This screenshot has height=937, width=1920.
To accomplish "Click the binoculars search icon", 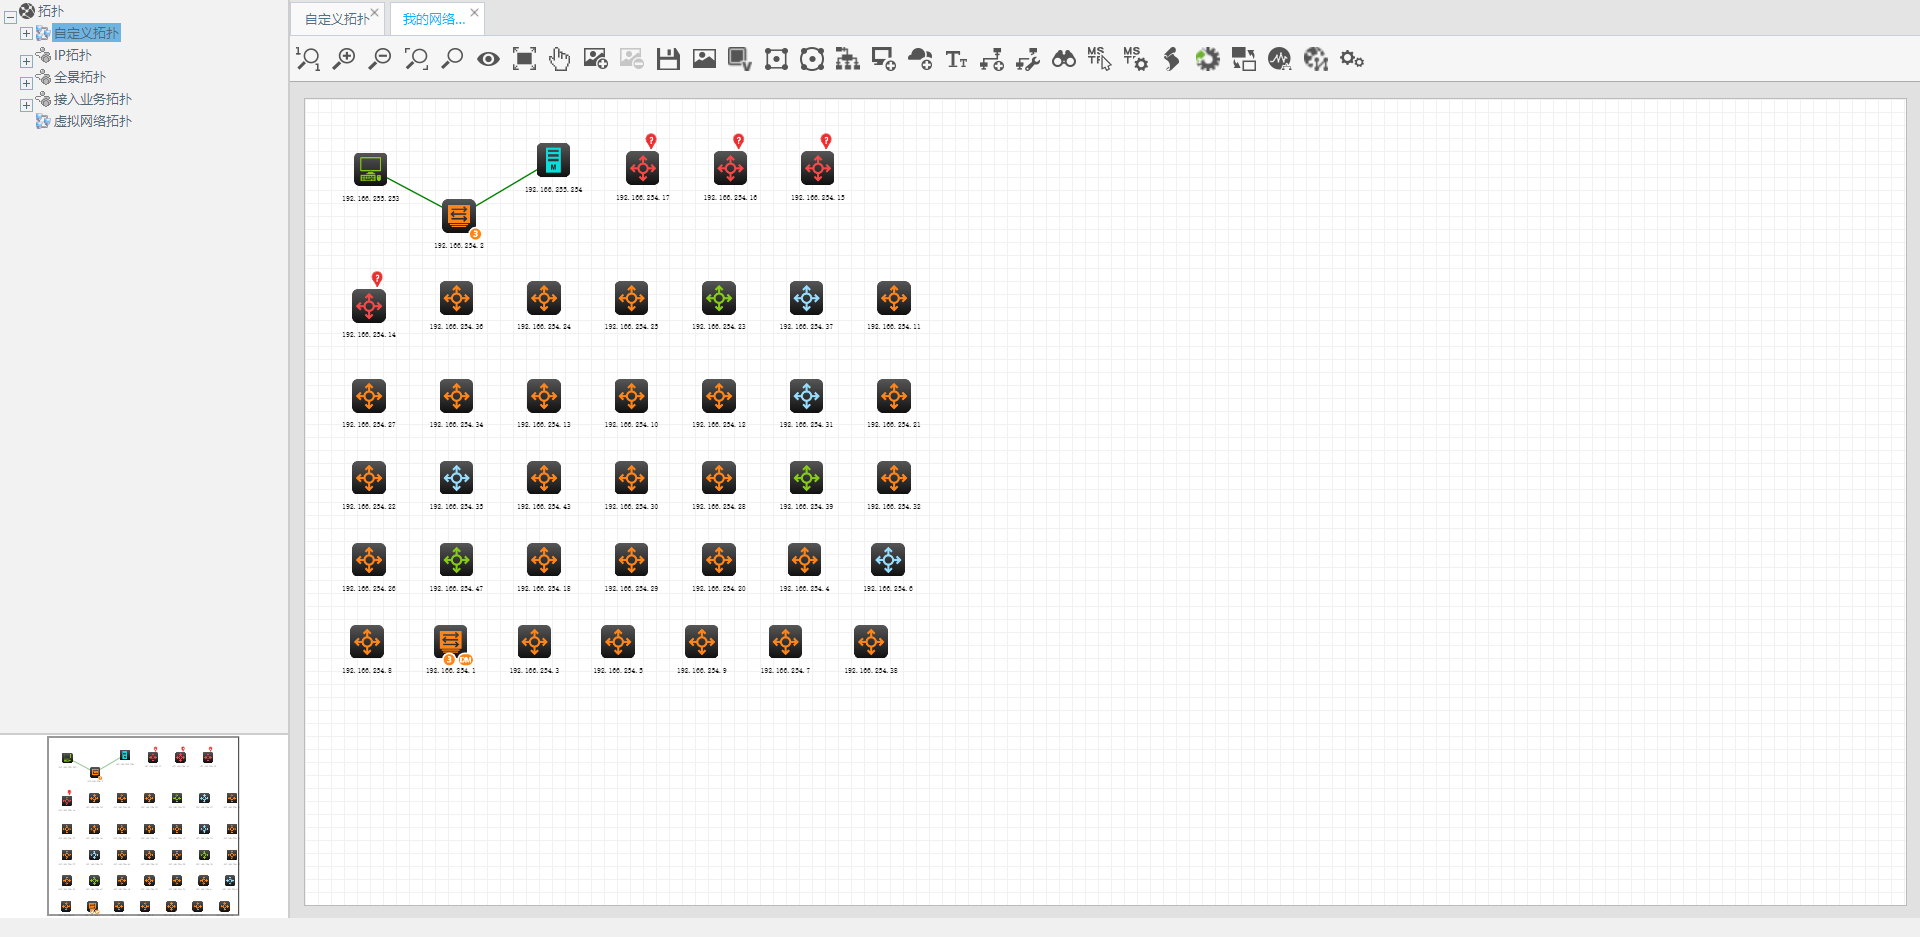I will [1064, 59].
